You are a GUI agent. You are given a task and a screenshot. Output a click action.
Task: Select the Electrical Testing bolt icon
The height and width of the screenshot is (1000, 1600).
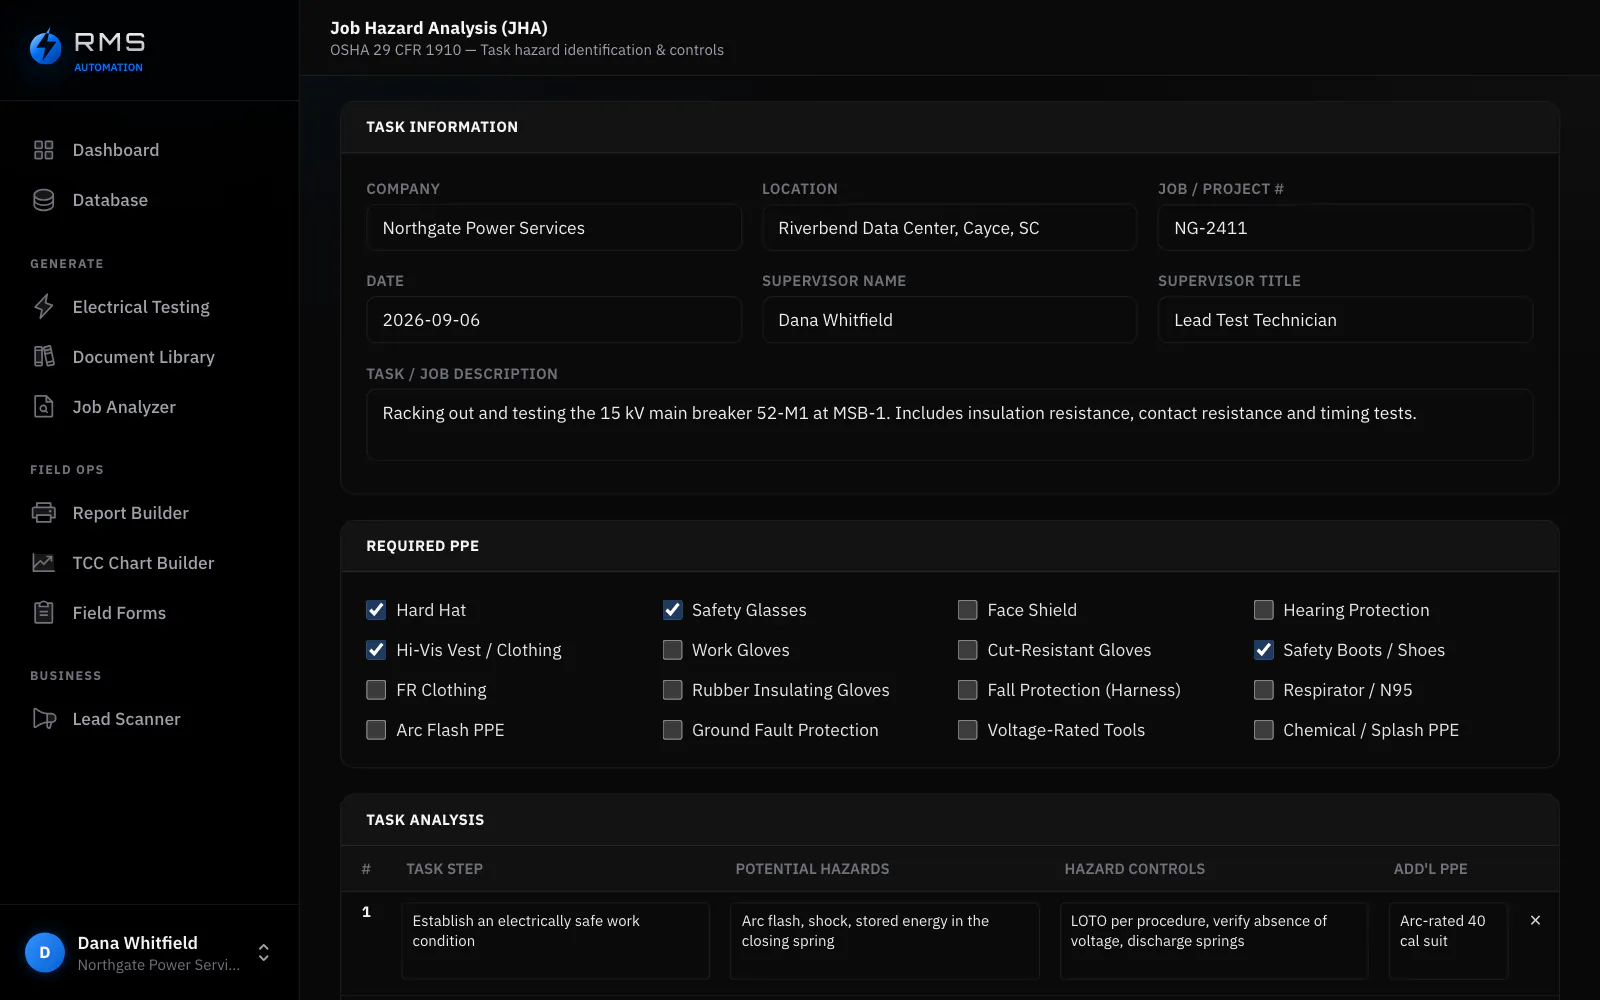click(x=43, y=307)
